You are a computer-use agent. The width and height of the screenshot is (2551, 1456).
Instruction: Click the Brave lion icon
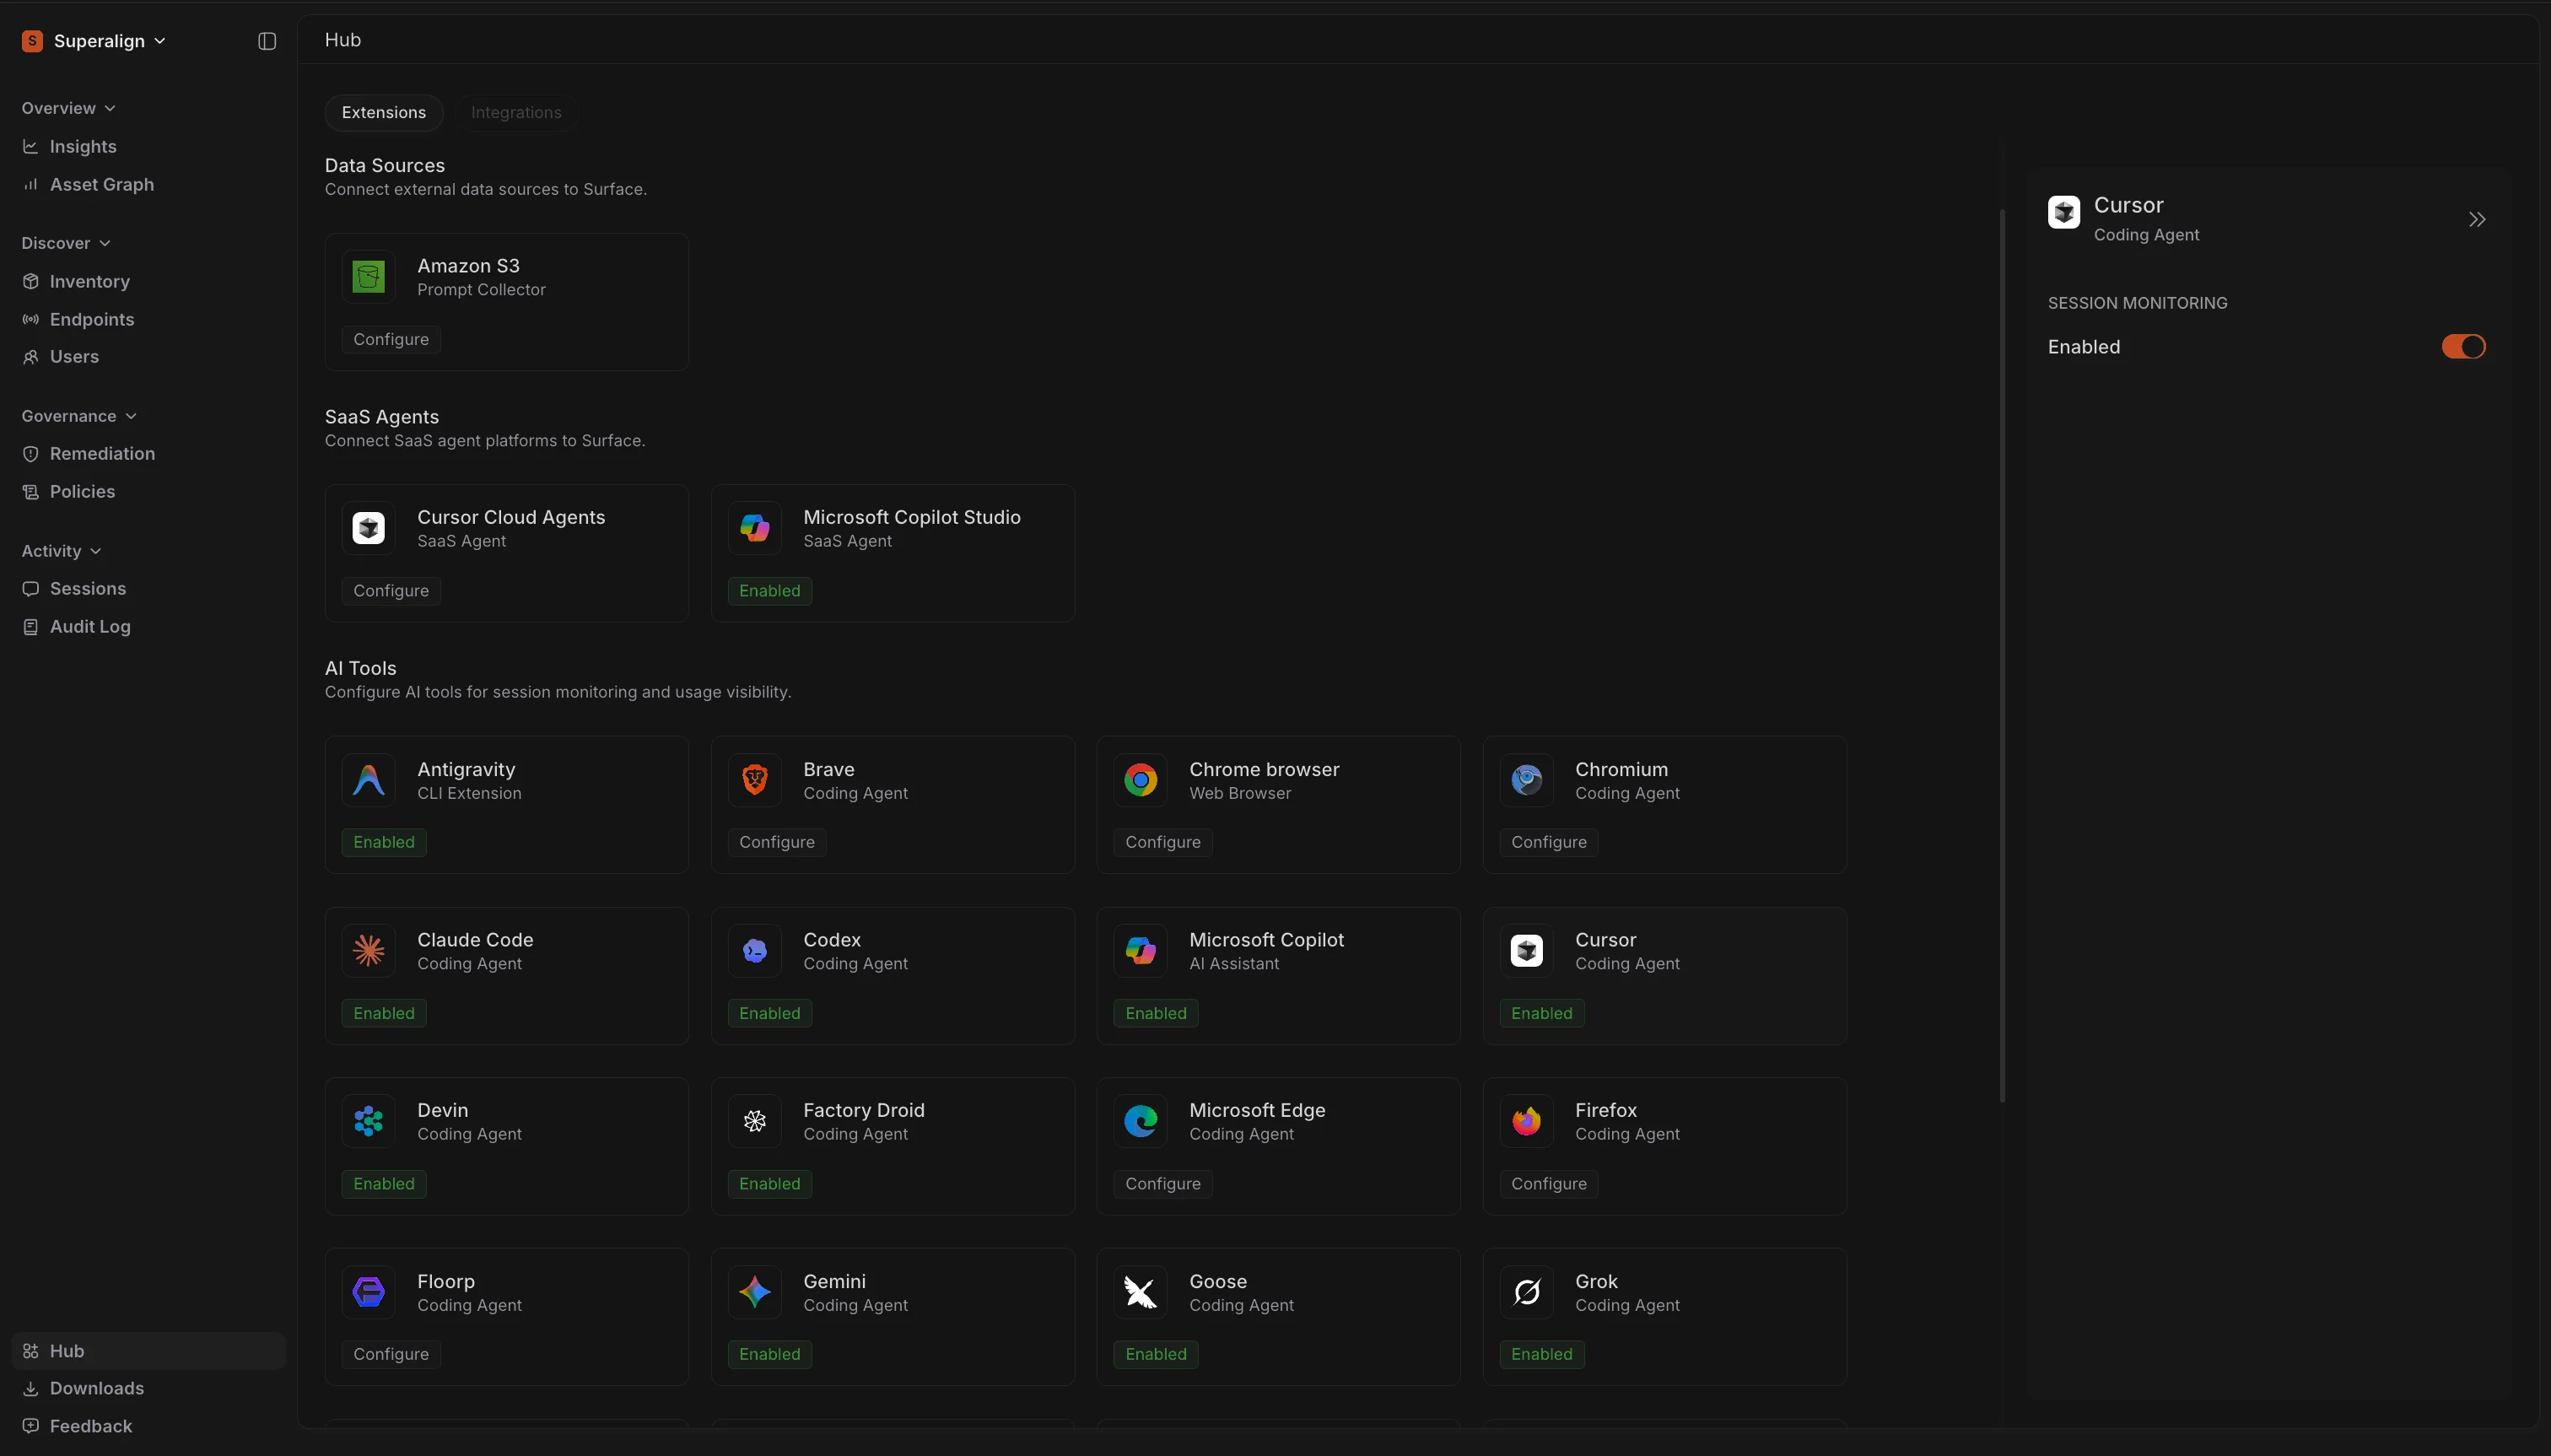[755, 780]
